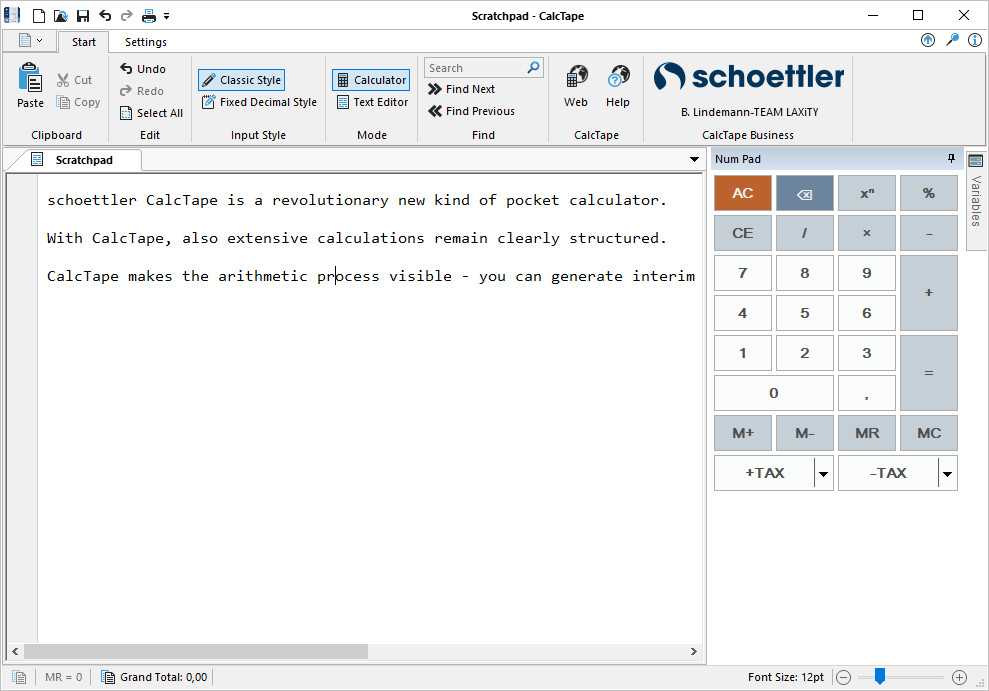The height and width of the screenshot is (691, 989).
Task: Click the multiply key
Action: 867,233
